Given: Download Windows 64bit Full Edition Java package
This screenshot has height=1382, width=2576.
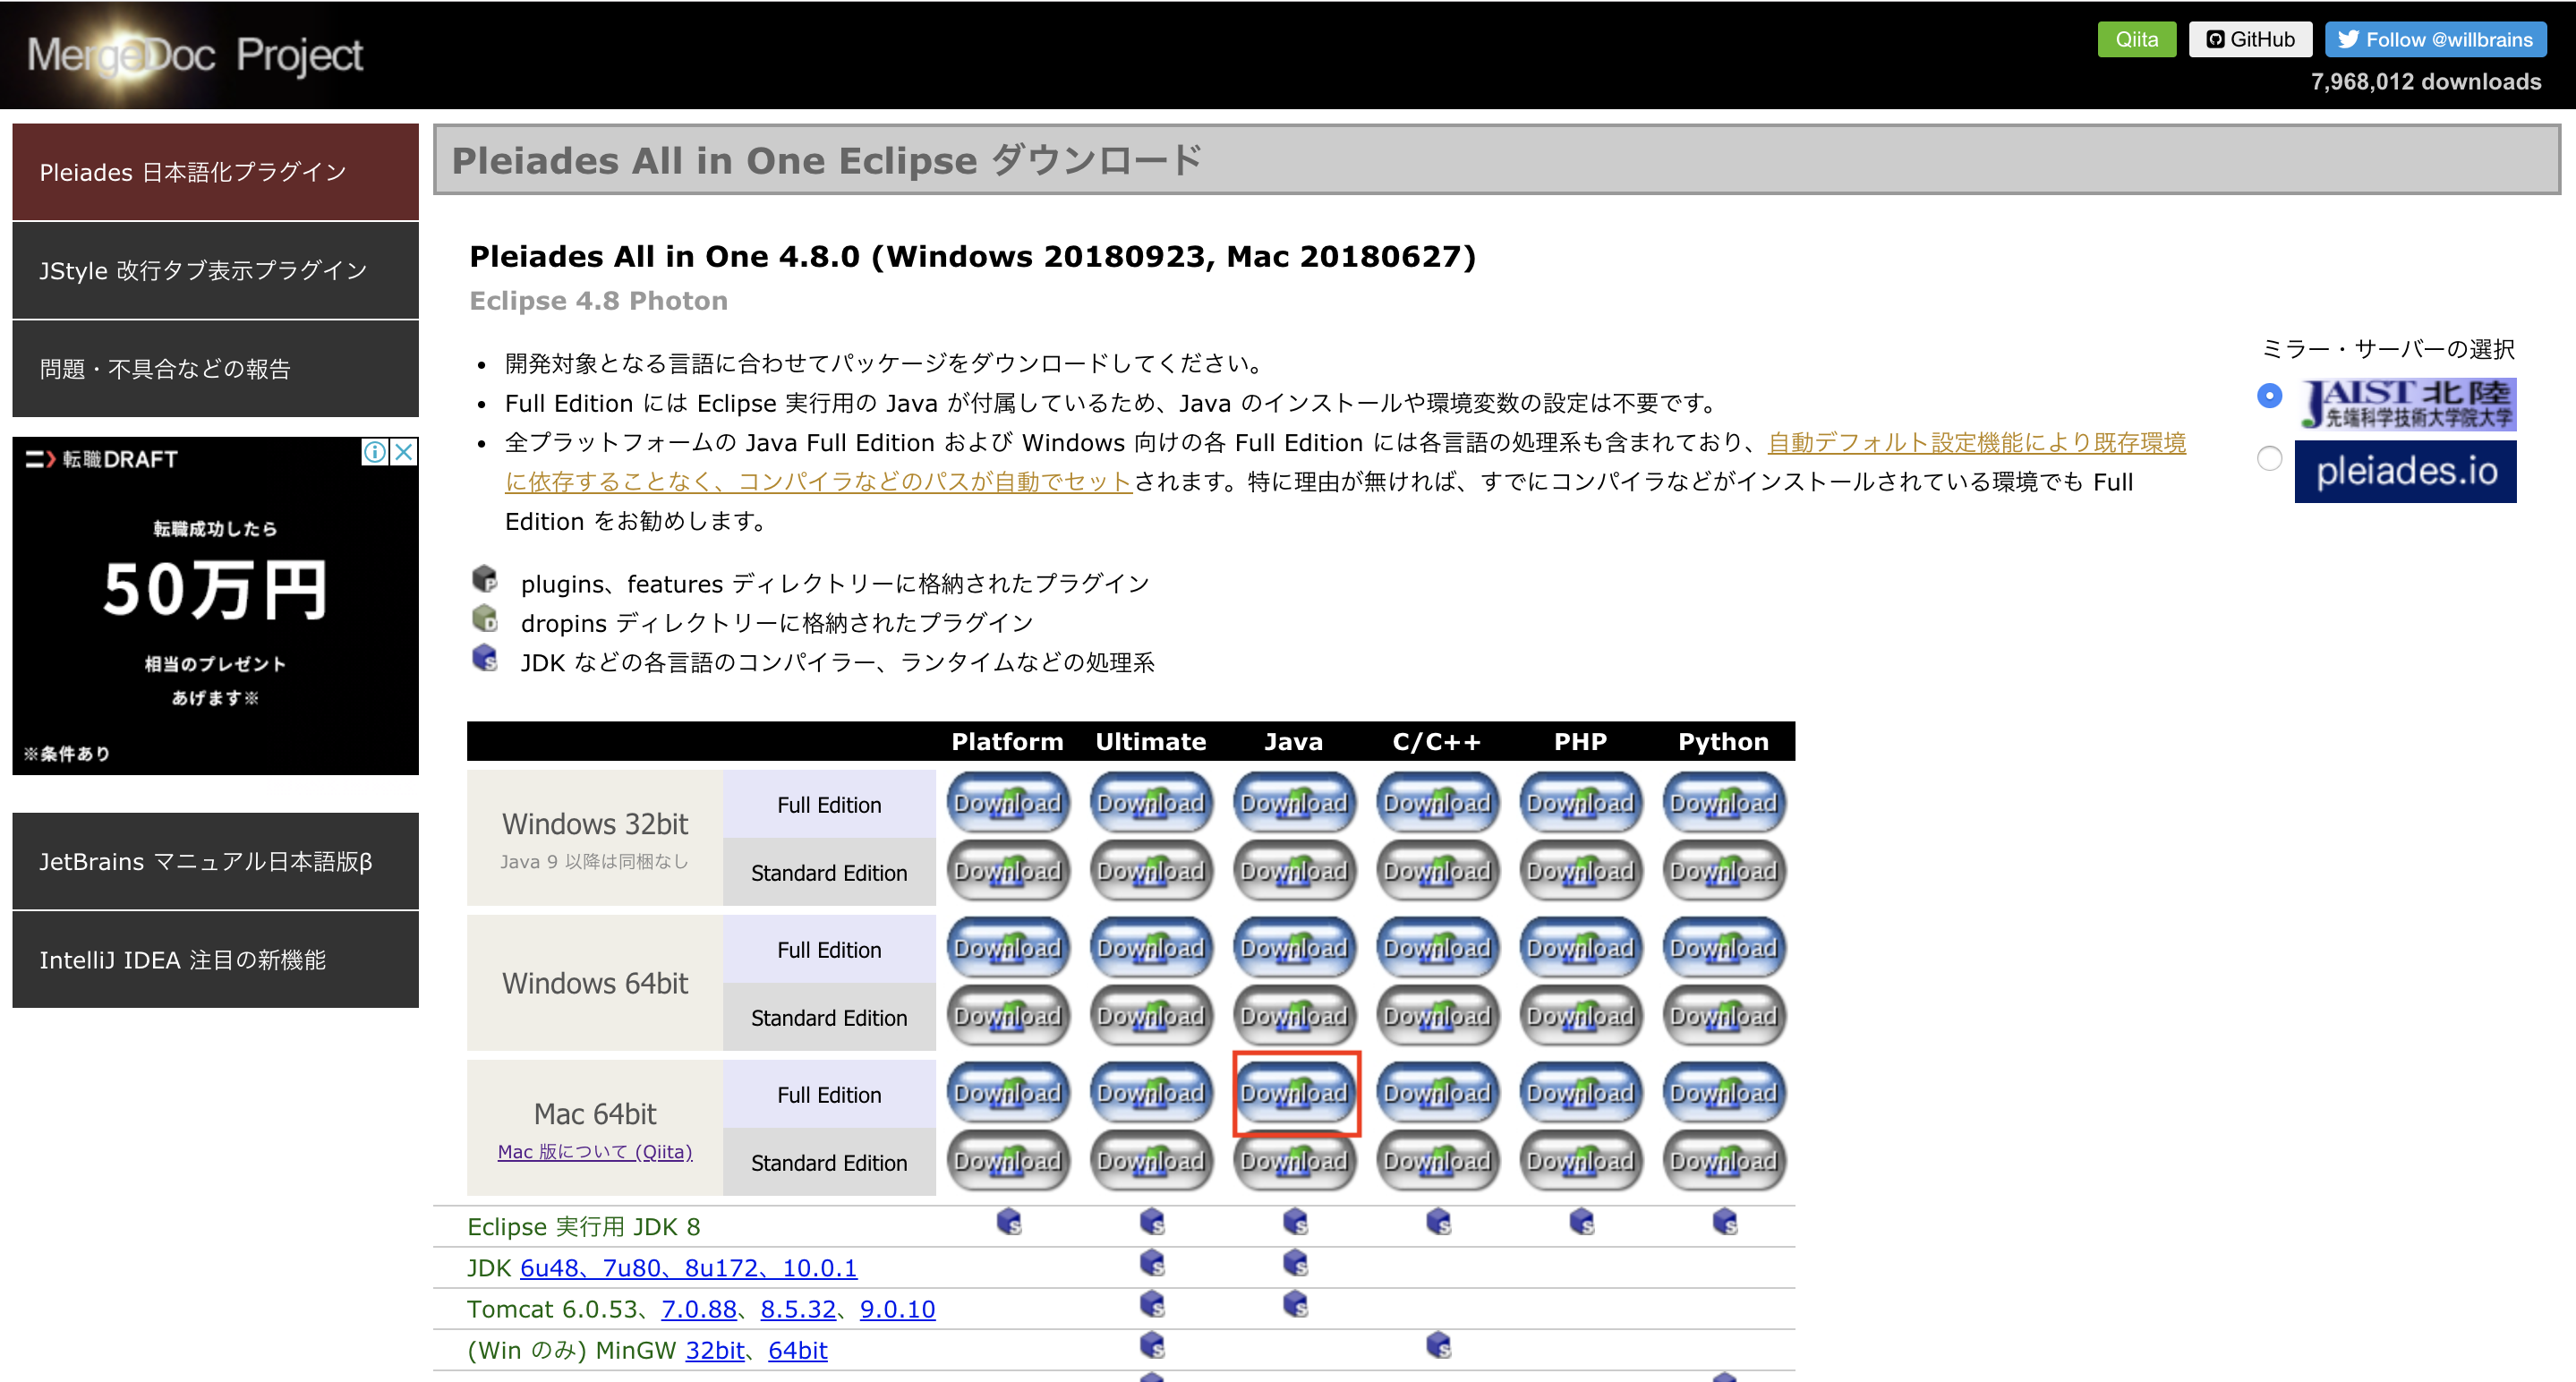Looking at the screenshot, I should (x=1294, y=948).
